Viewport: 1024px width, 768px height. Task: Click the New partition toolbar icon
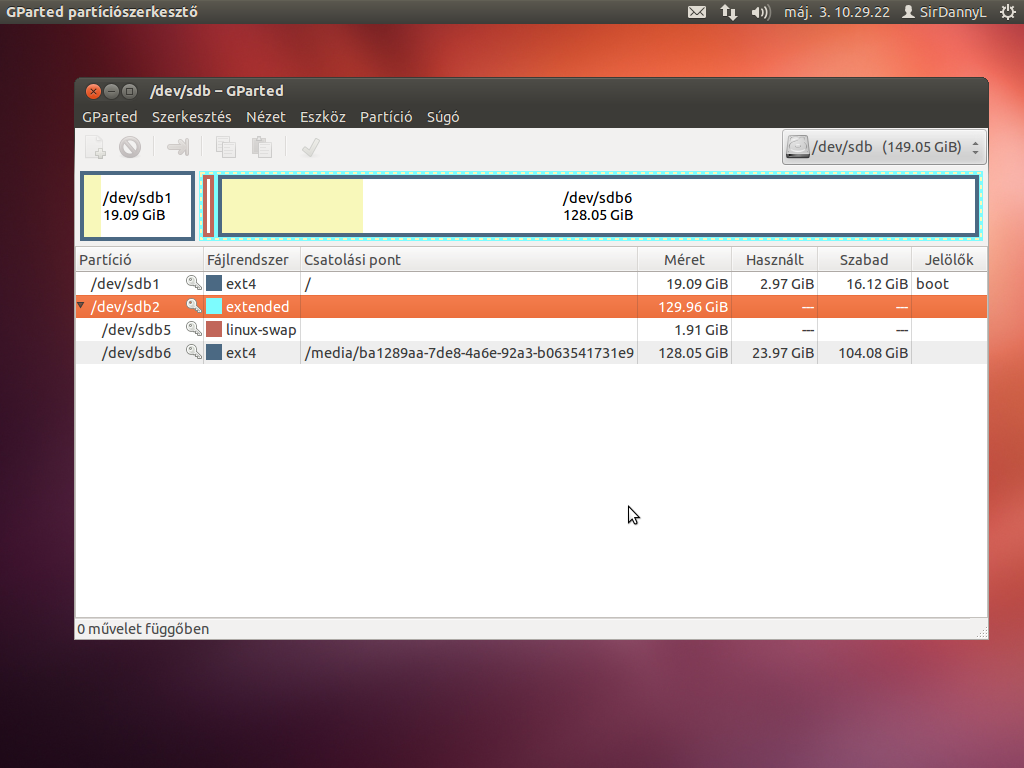pyautogui.click(x=95, y=147)
